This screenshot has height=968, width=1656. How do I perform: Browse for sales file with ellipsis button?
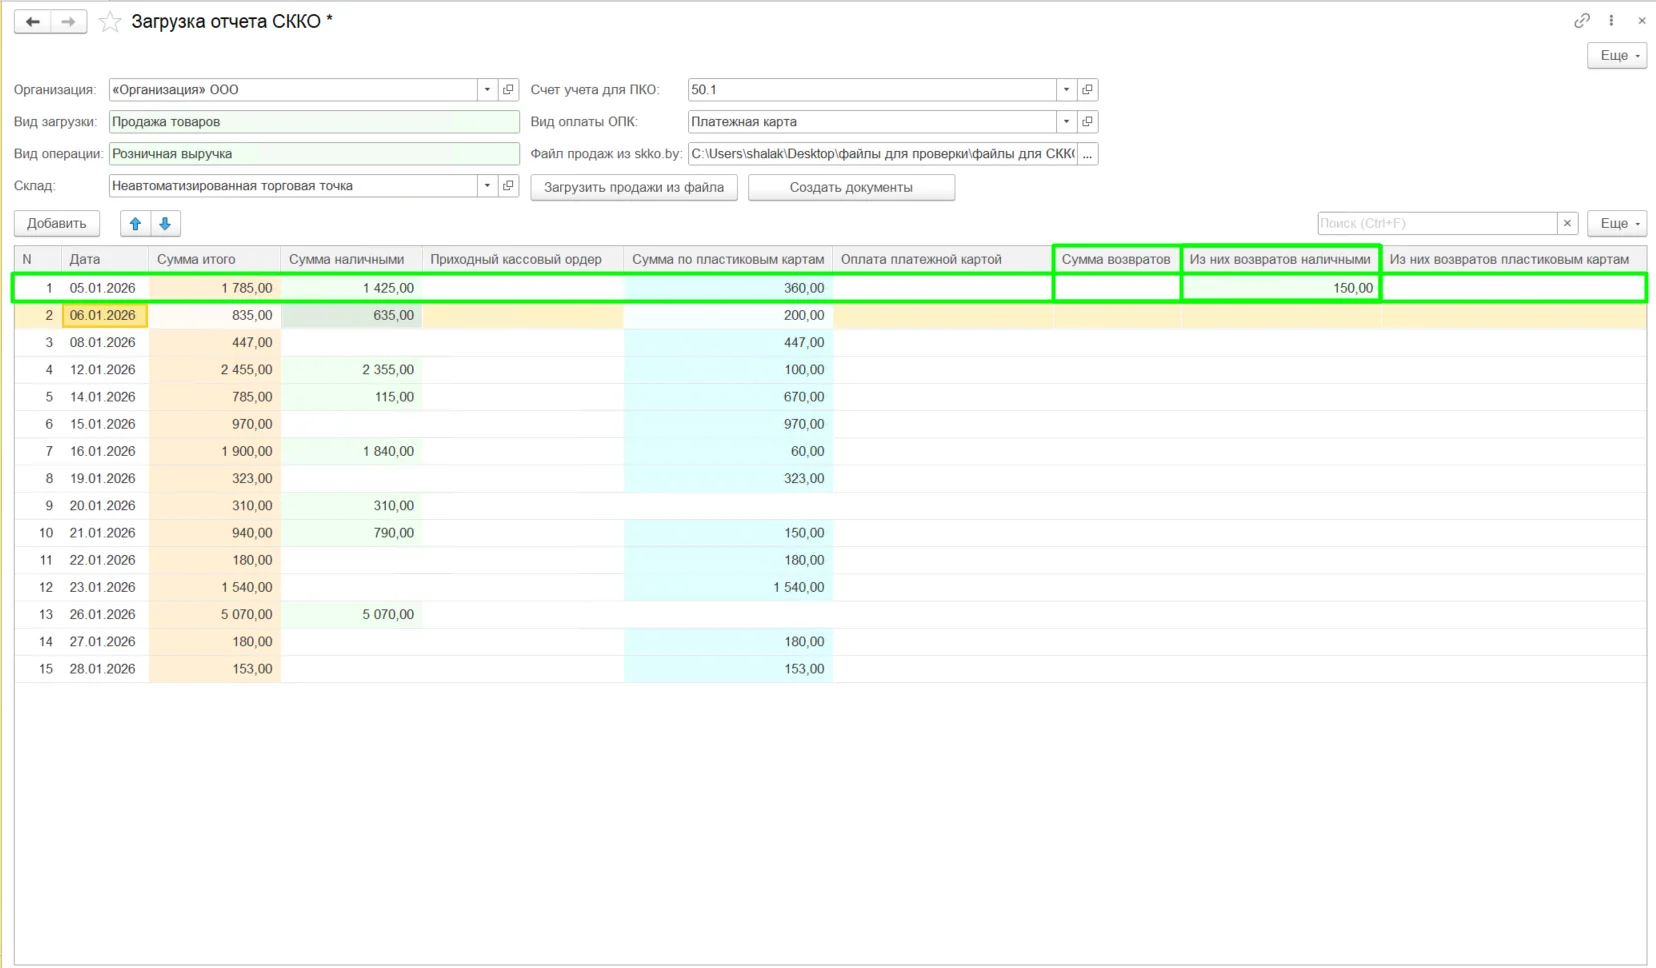[1087, 154]
